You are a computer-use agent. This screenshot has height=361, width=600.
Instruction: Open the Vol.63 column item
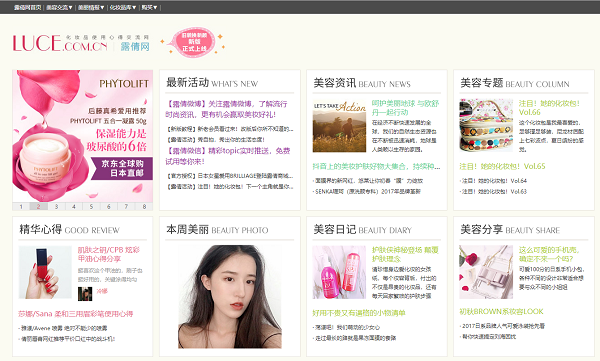coord(494,191)
